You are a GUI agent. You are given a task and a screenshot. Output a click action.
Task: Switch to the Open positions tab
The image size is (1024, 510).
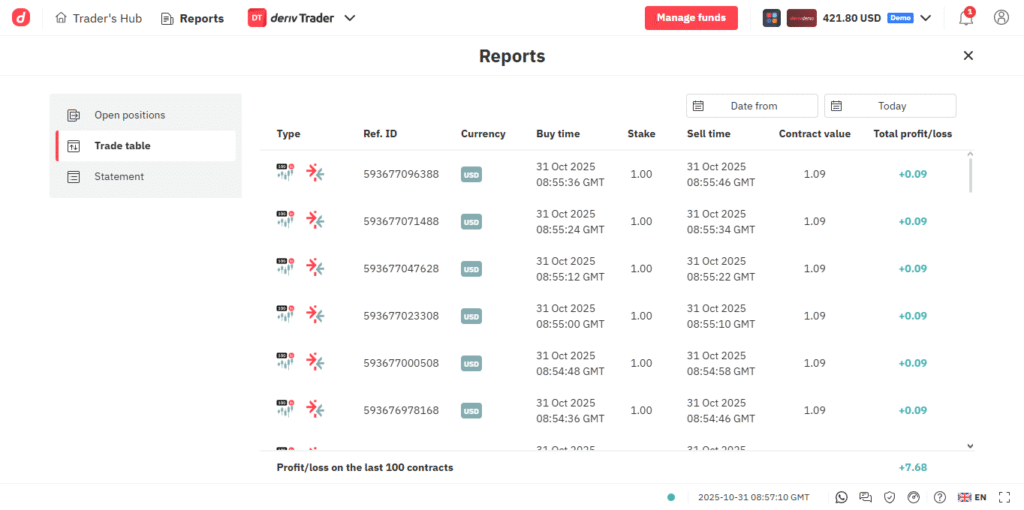[x=129, y=115]
